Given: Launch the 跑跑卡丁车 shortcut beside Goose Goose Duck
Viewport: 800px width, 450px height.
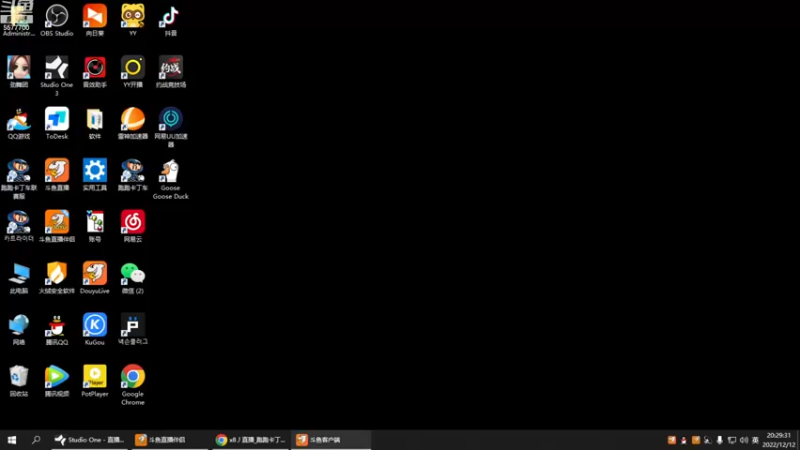Looking at the screenshot, I should point(133,174).
